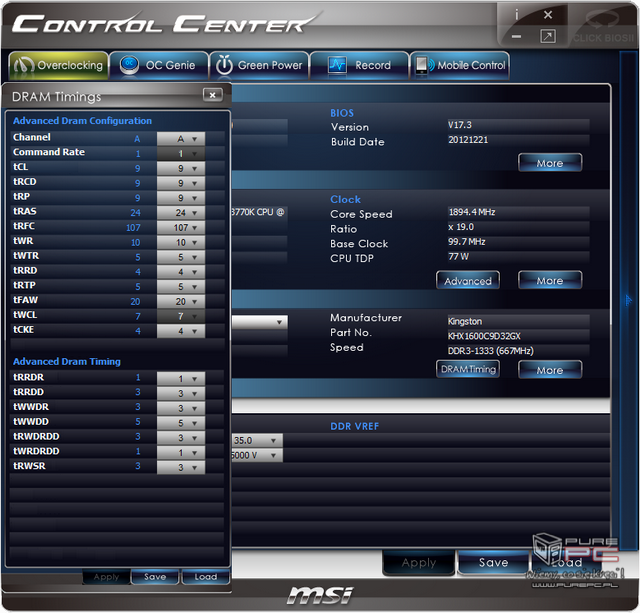This screenshot has width=640, height=613.
Task: Switch to the Overclocking tab
Action: click(x=58, y=65)
